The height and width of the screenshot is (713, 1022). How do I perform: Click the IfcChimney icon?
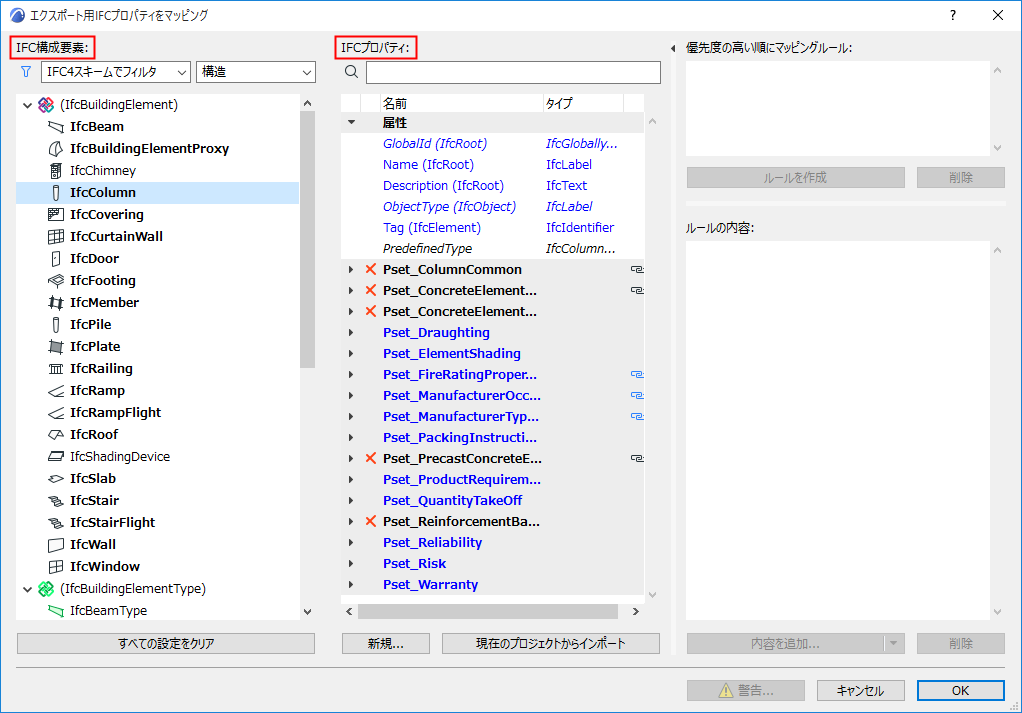[56, 171]
